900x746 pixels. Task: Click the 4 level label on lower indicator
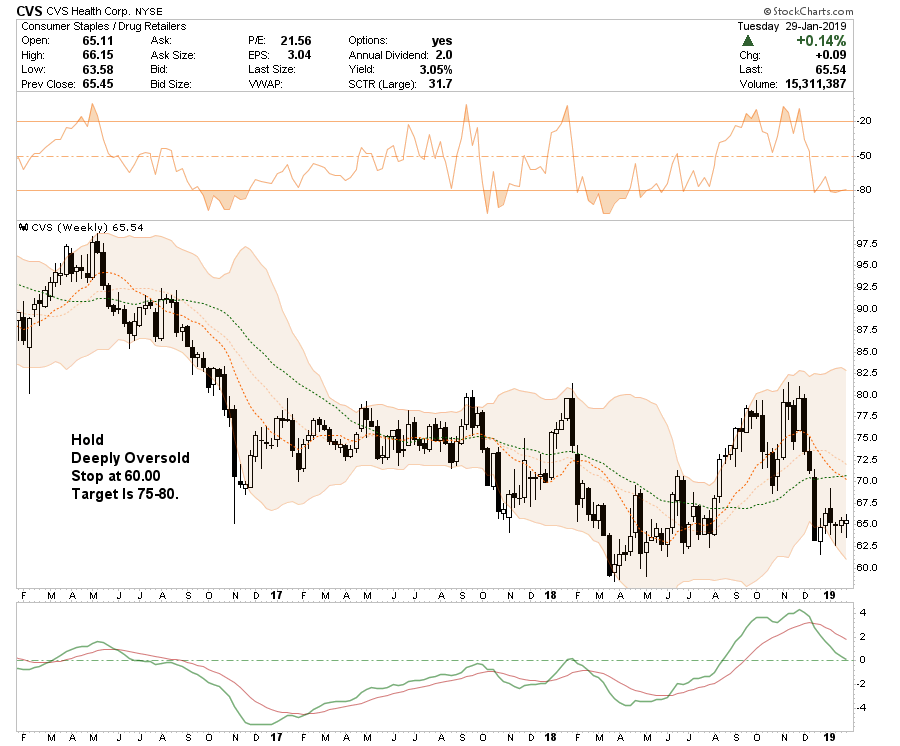point(863,613)
